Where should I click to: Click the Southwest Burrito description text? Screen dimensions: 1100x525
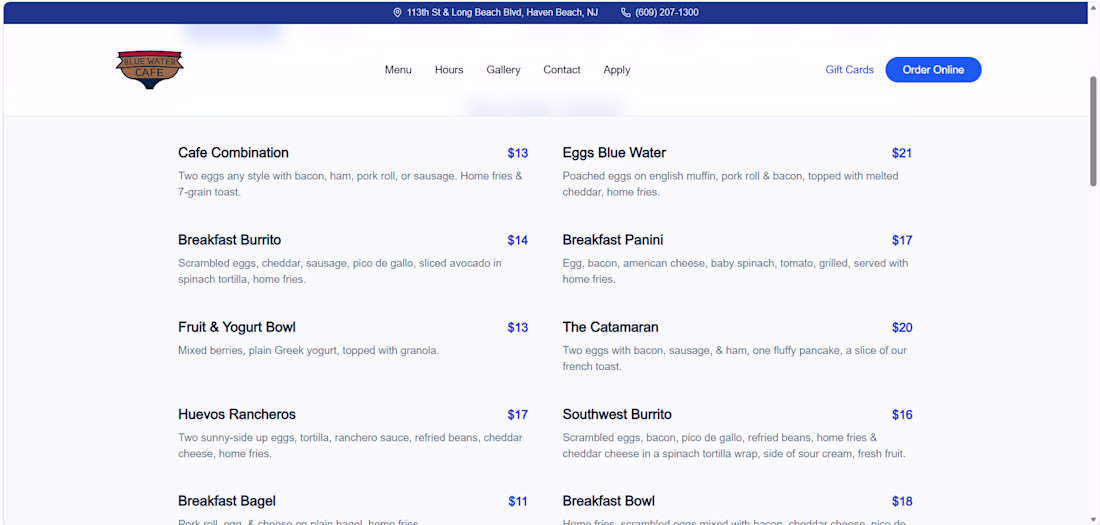point(735,445)
